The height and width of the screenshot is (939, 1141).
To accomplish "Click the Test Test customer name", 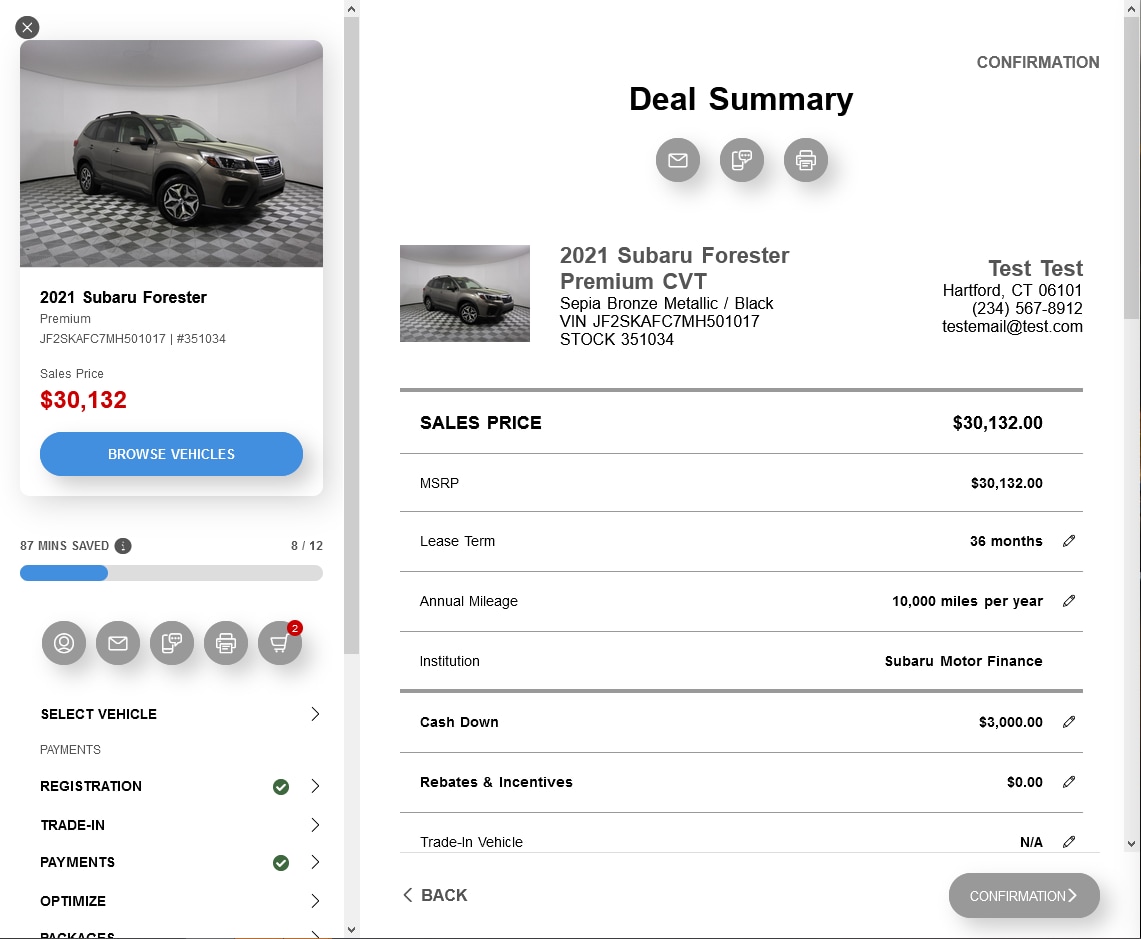I will pyautogui.click(x=1035, y=269).
